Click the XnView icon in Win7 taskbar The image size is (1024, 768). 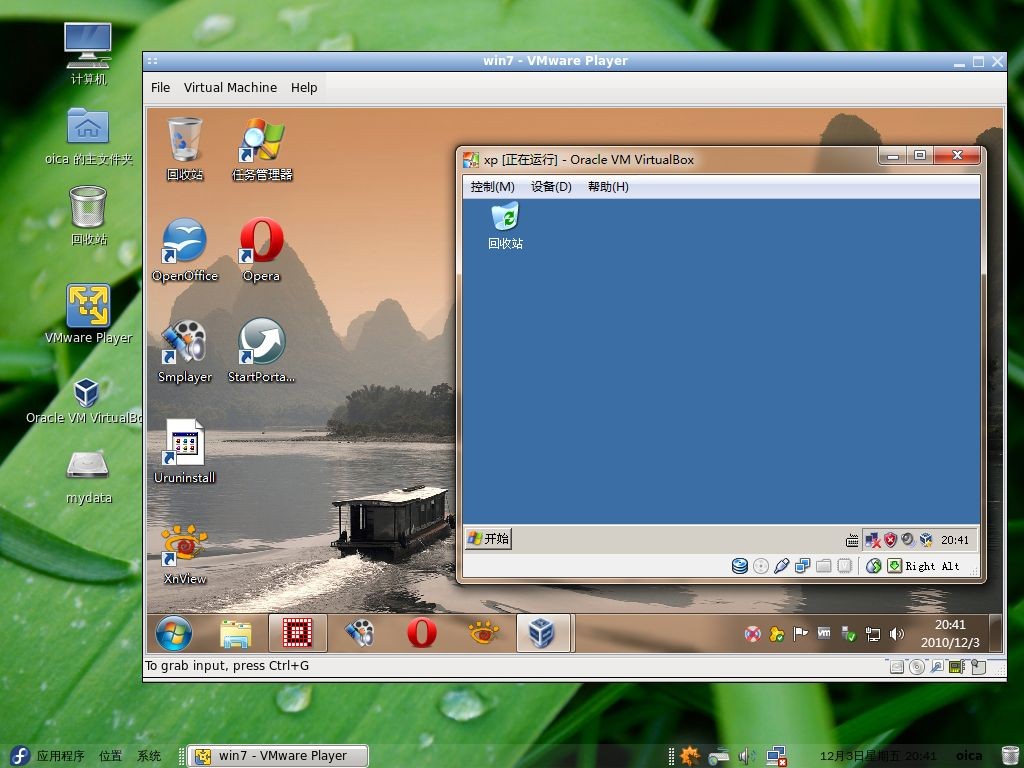coord(484,632)
